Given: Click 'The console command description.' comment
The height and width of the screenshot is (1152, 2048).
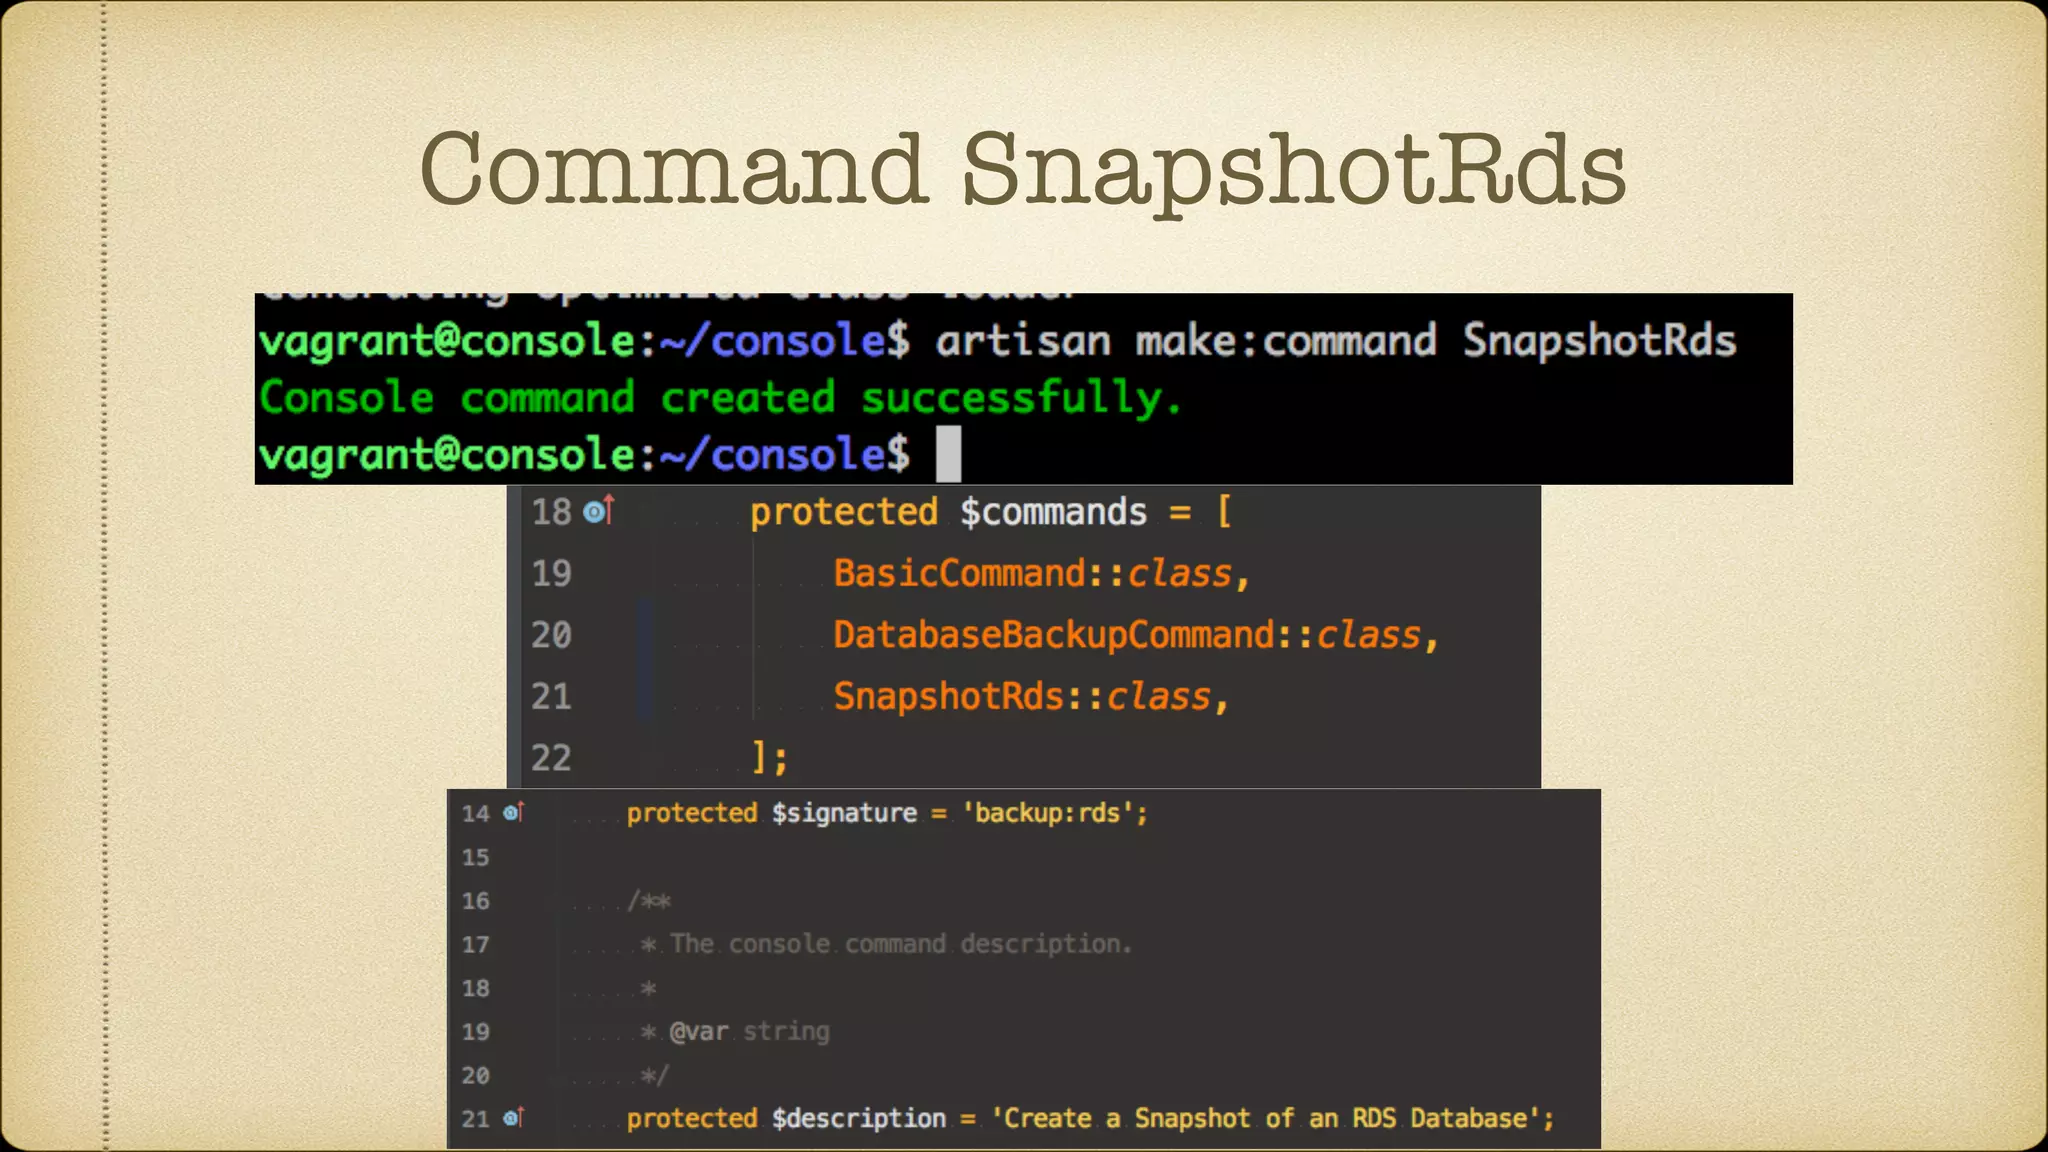Looking at the screenshot, I should (900, 944).
